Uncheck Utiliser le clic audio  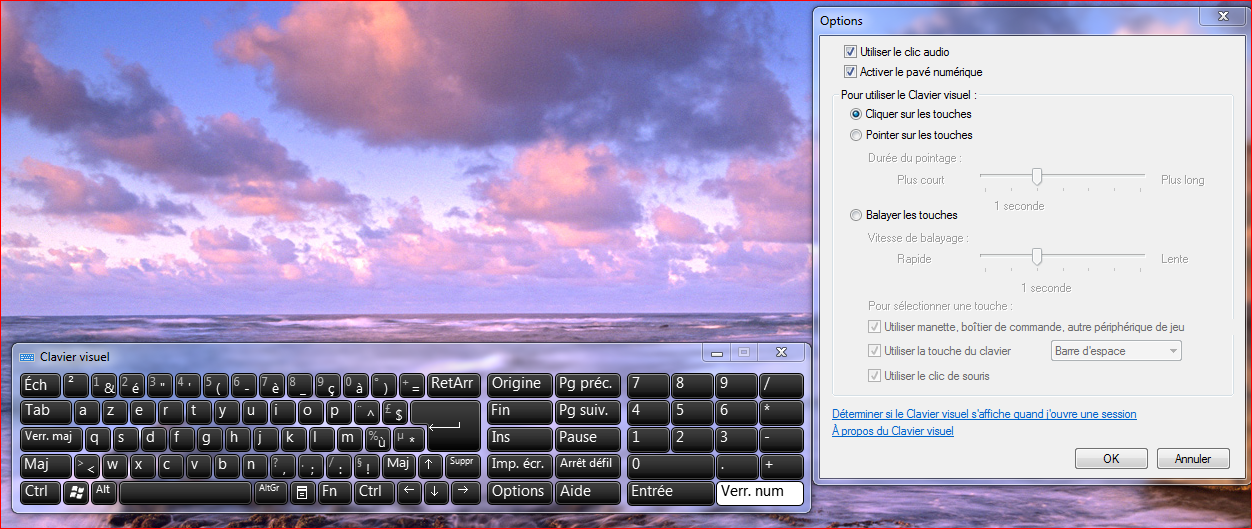point(851,52)
